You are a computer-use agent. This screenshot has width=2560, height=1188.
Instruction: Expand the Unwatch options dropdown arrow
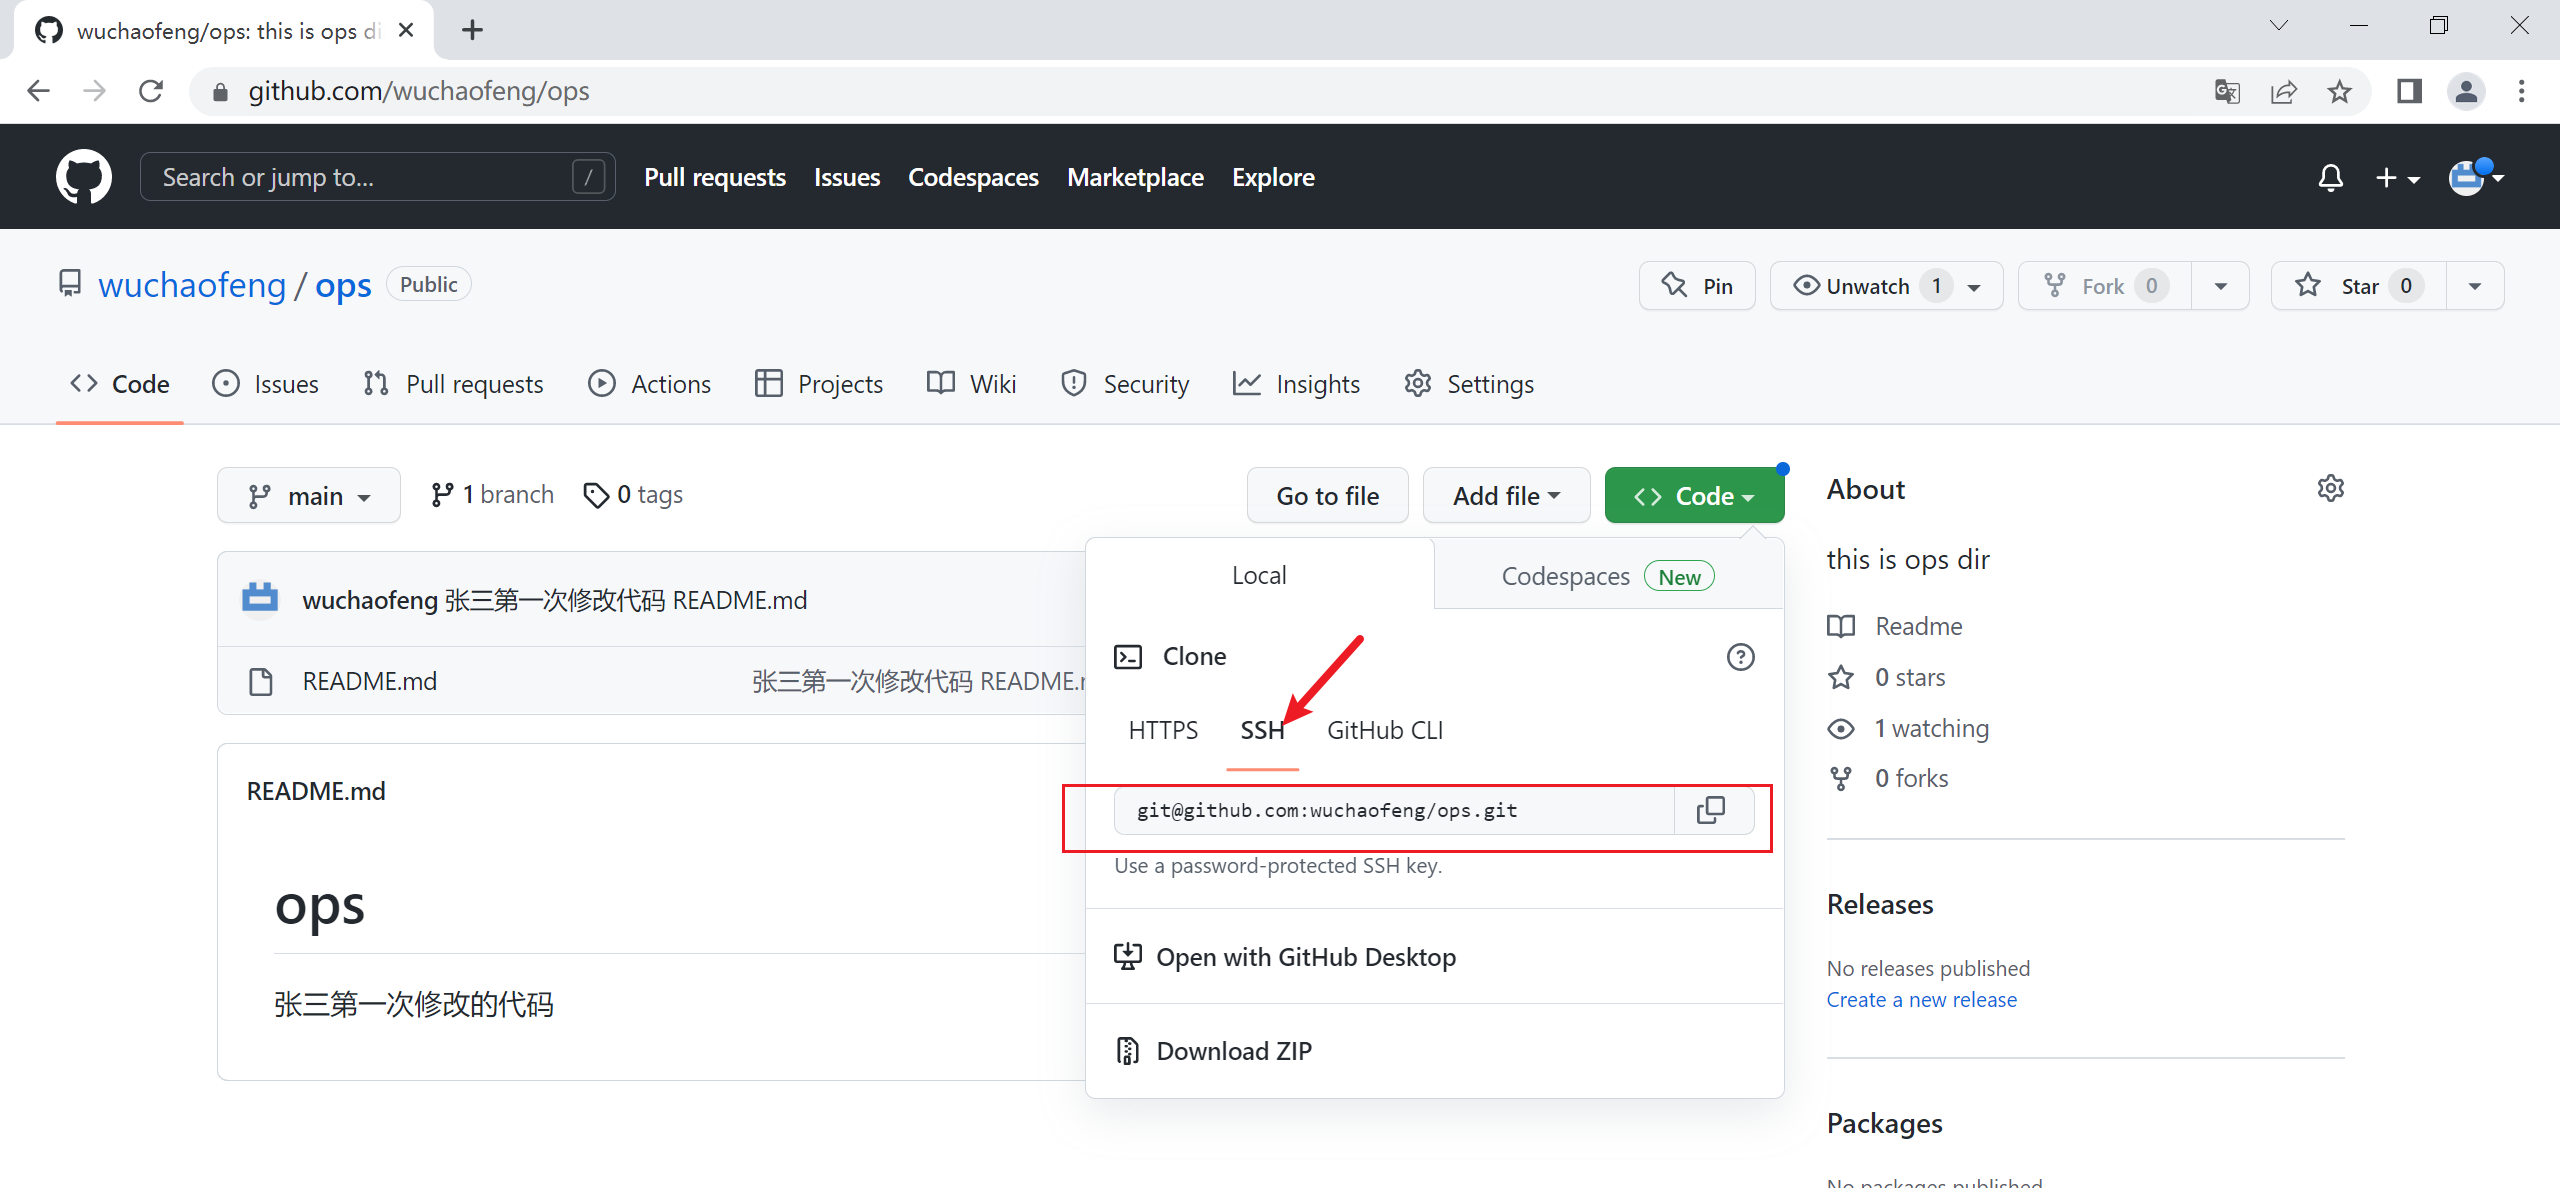(1975, 287)
